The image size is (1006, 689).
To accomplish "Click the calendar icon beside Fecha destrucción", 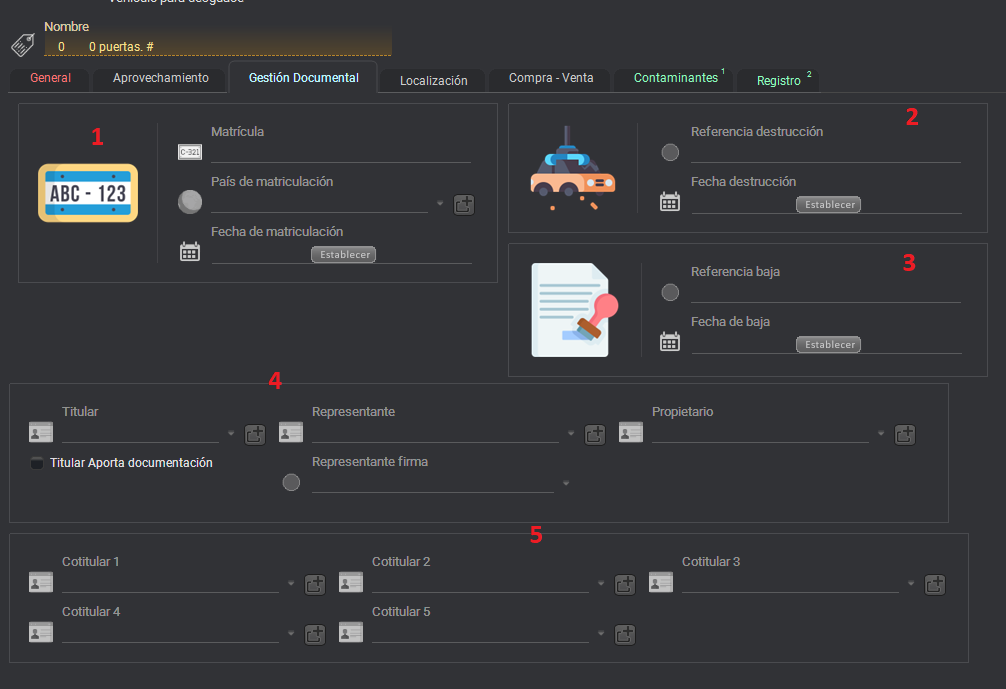I will click(x=670, y=202).
